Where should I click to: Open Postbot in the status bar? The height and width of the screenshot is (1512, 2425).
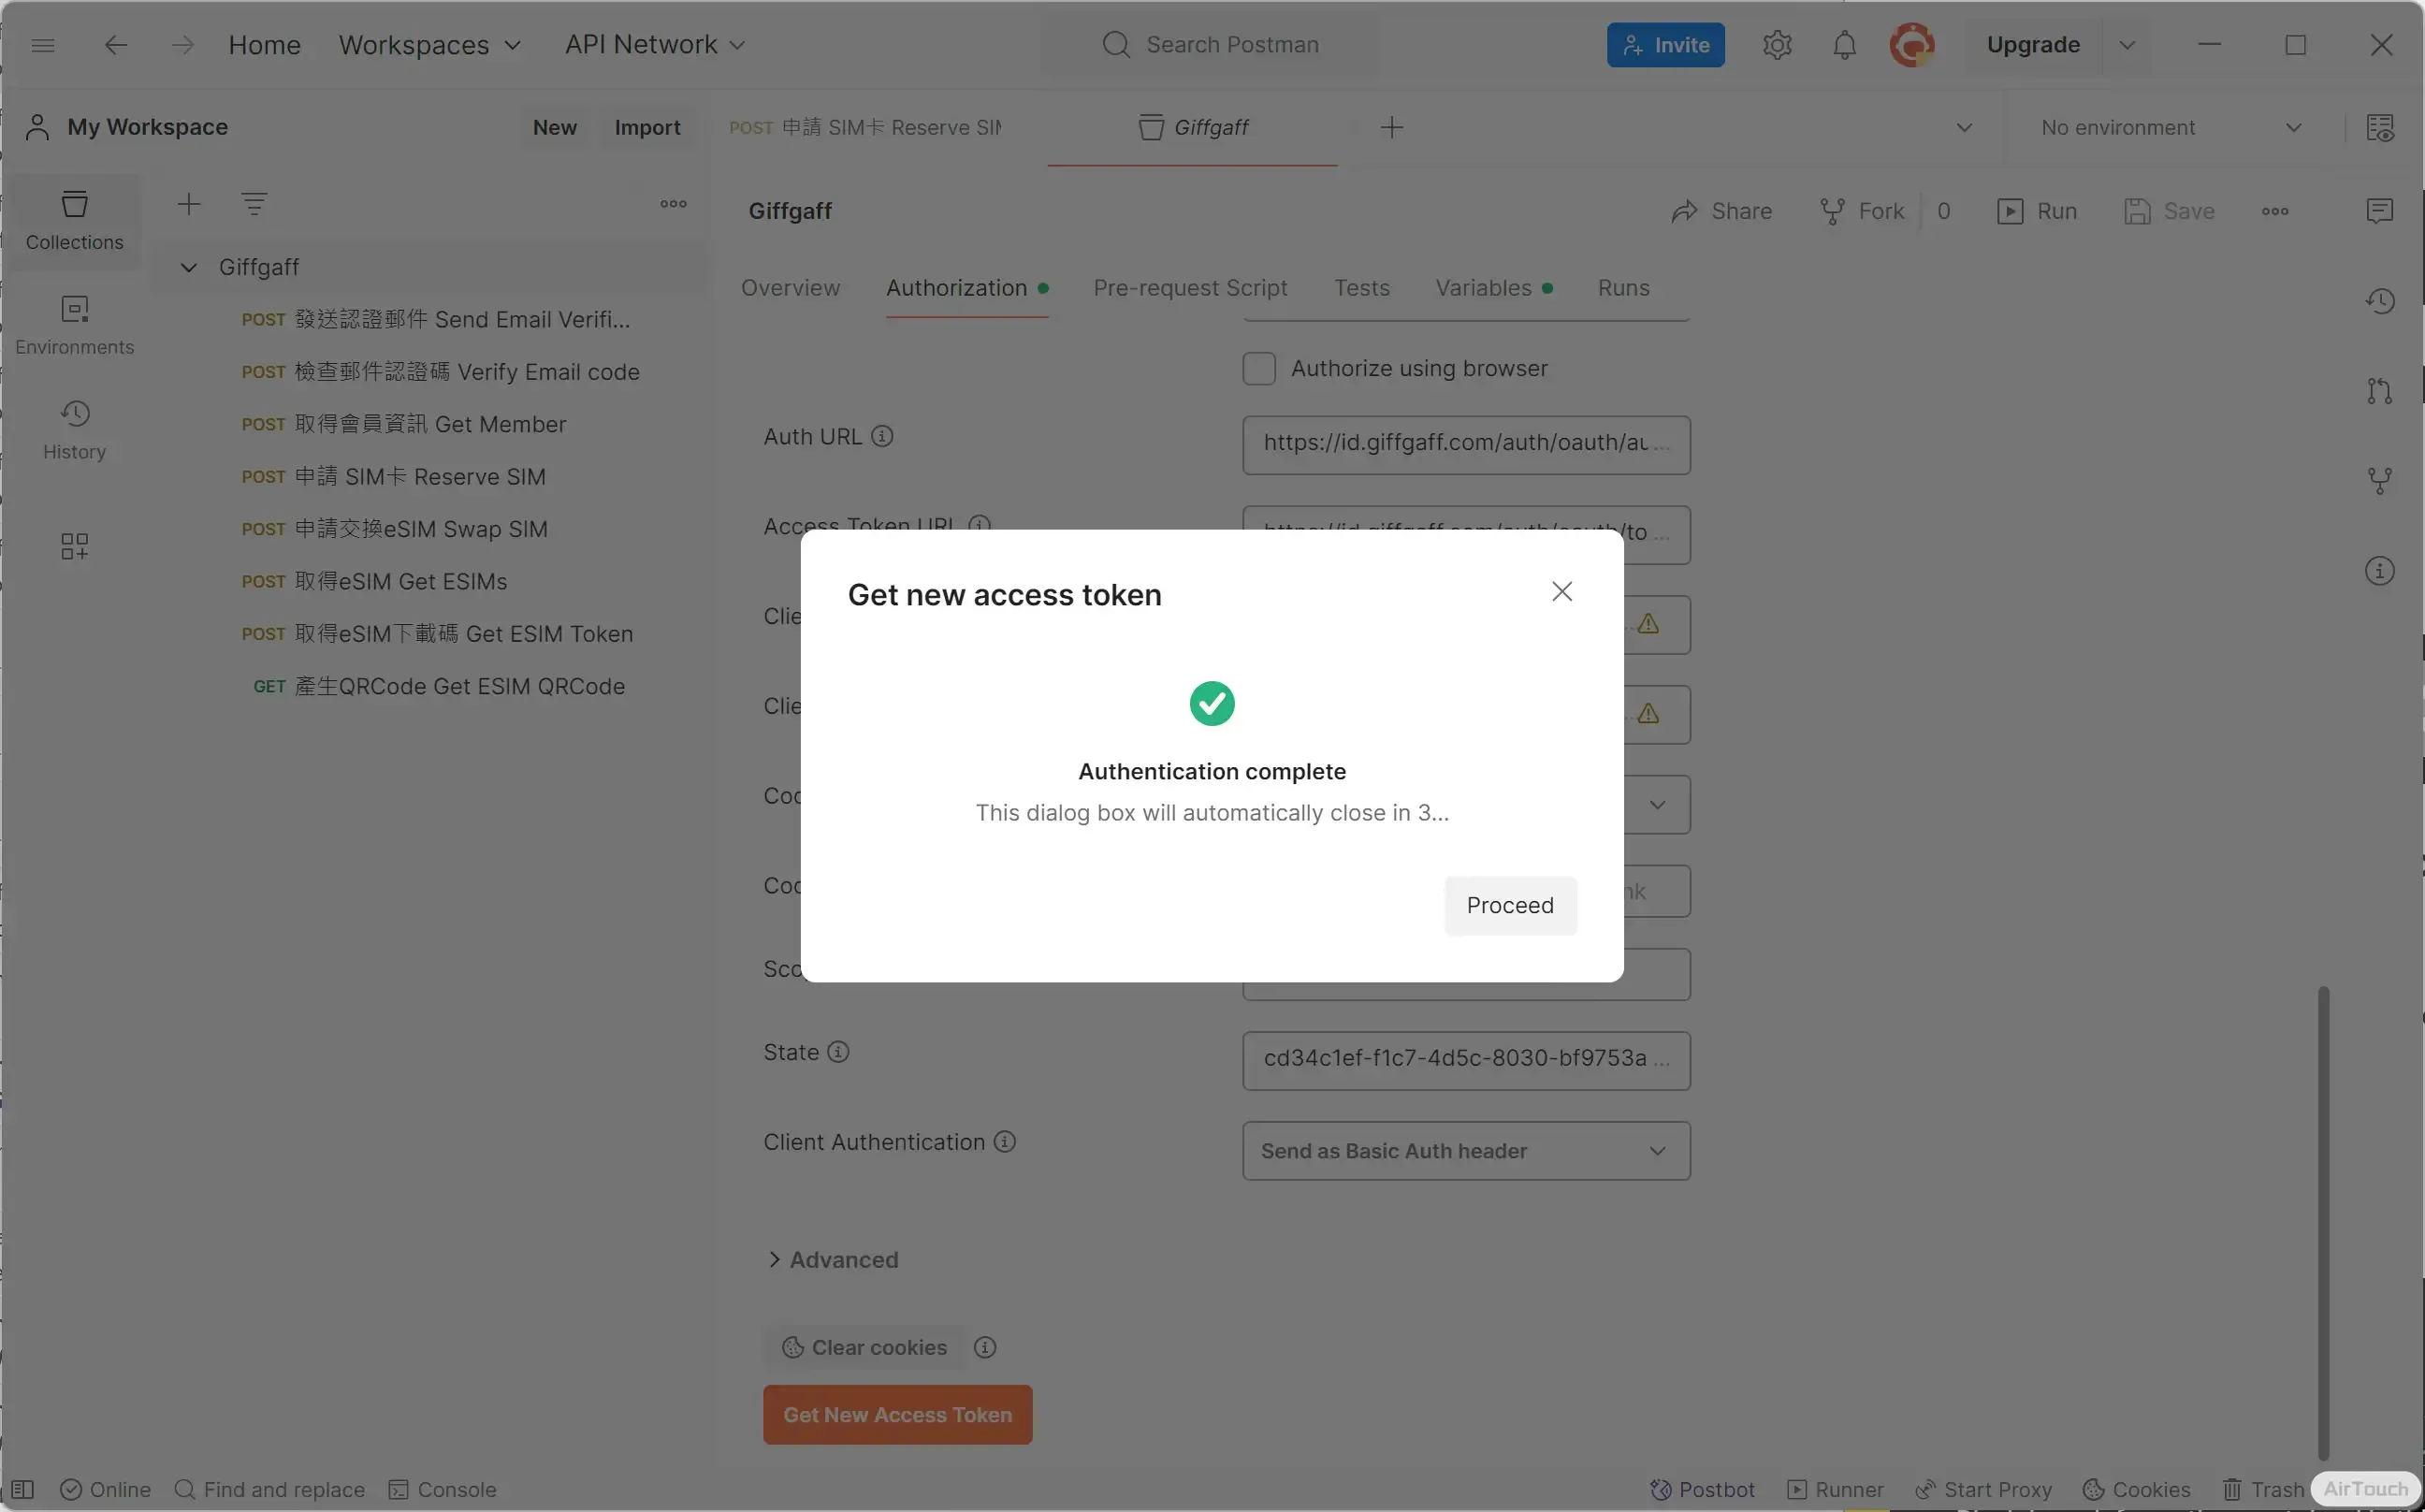pyautogui.click(x=1702, y=1489)
